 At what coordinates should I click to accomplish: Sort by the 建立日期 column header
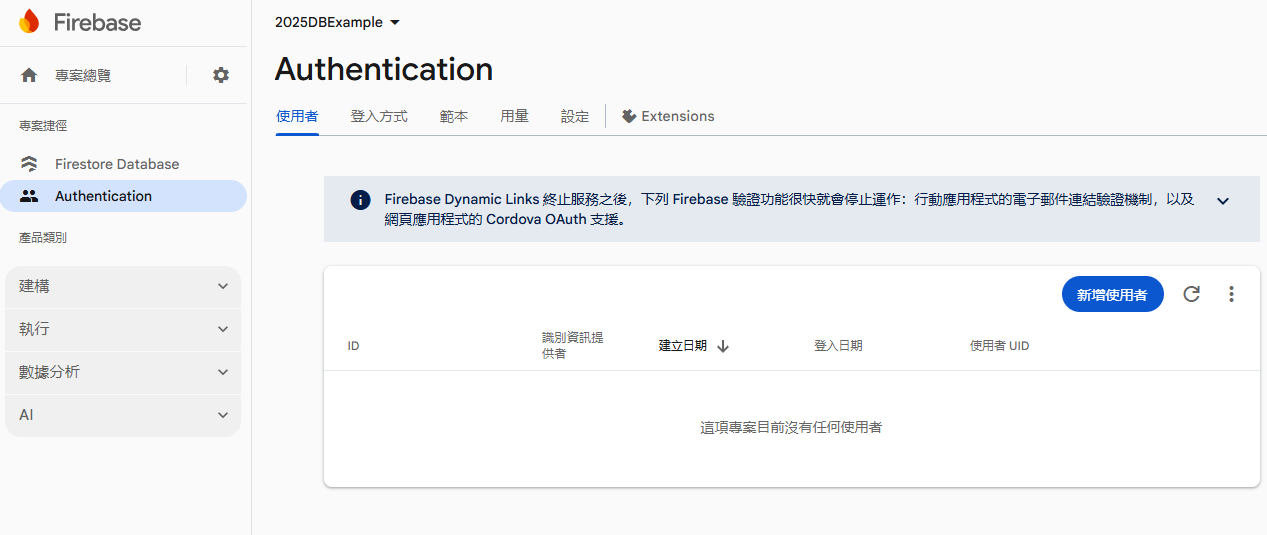tap(683, 346)
